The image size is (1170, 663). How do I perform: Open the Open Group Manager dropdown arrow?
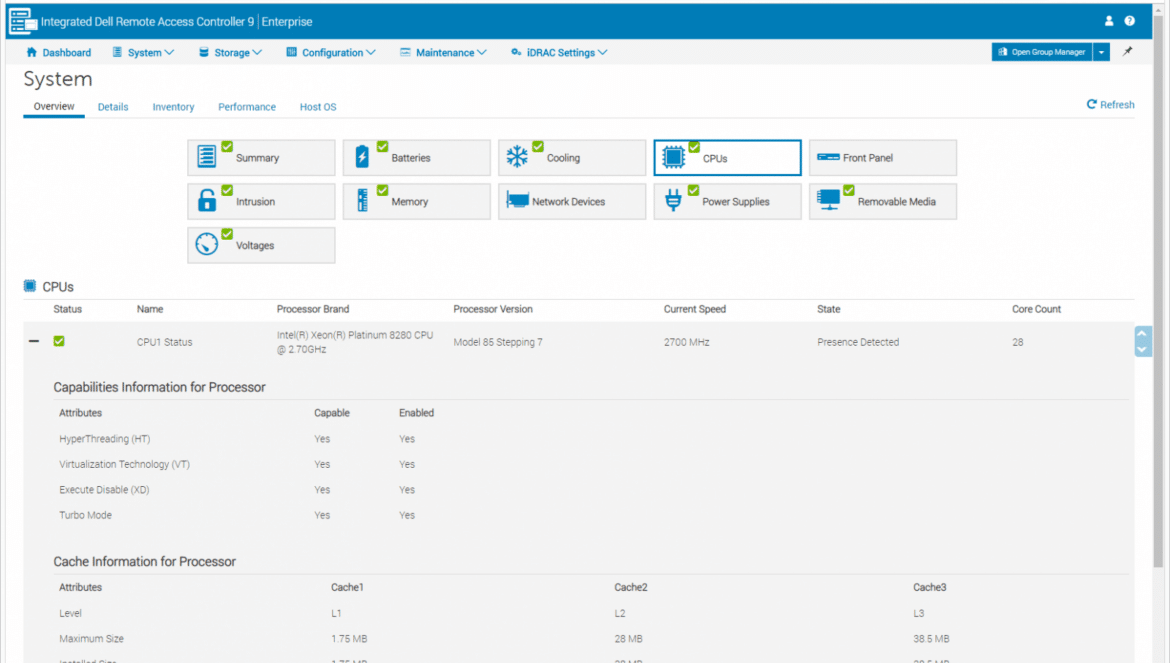pyautogui.click(x=1101, y=51)
